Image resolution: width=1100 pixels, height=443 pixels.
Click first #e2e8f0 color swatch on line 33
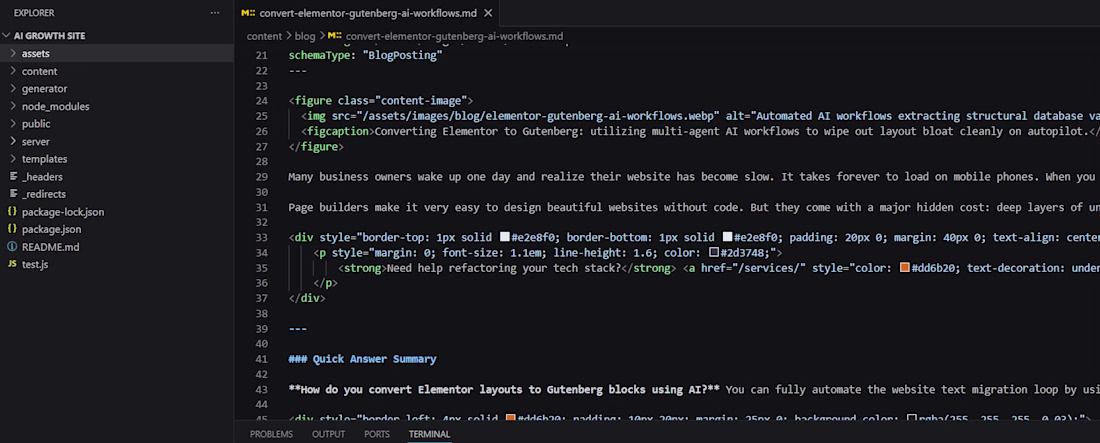(x=504, y=238)
